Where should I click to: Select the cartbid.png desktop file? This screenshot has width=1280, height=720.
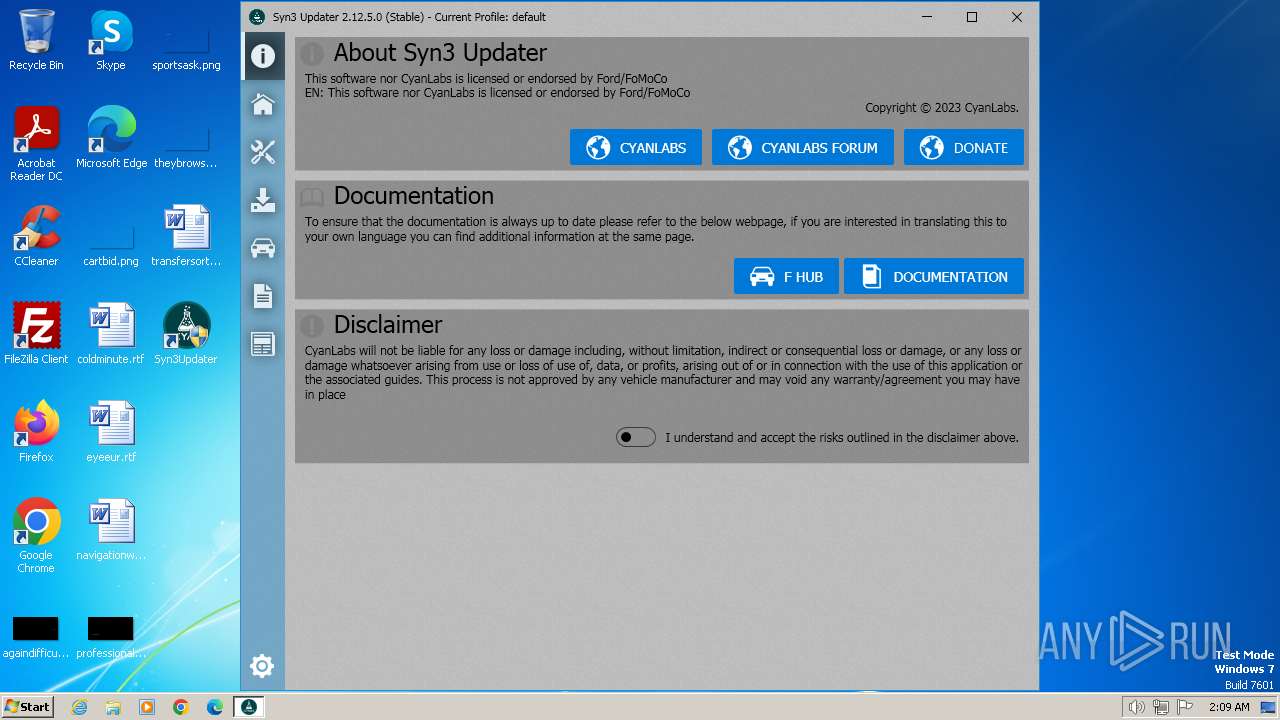[111, 243]
